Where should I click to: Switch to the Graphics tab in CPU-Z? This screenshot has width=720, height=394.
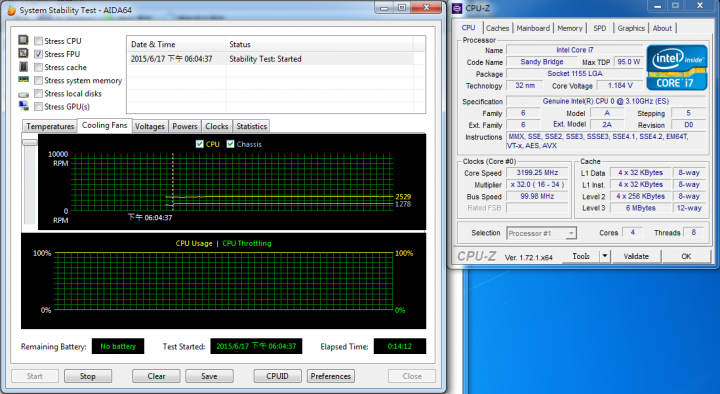[x=631, y=28]
